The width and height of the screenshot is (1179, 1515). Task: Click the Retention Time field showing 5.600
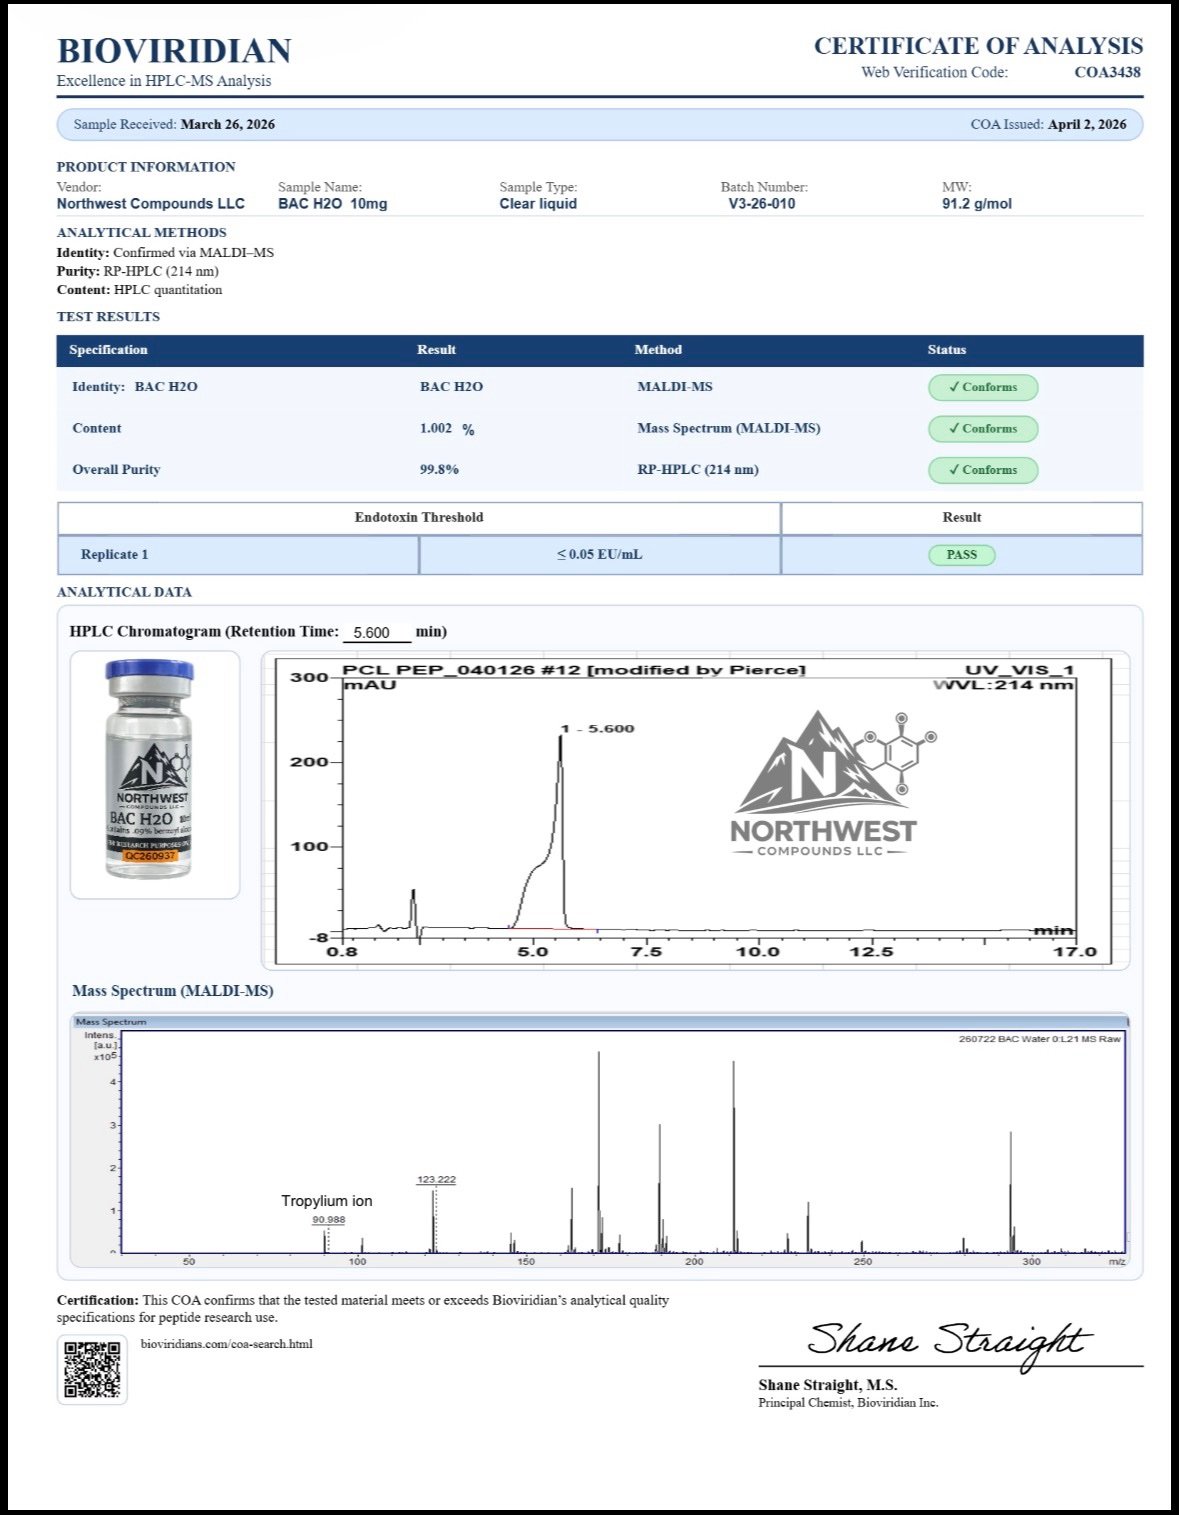tap(375, 633)
